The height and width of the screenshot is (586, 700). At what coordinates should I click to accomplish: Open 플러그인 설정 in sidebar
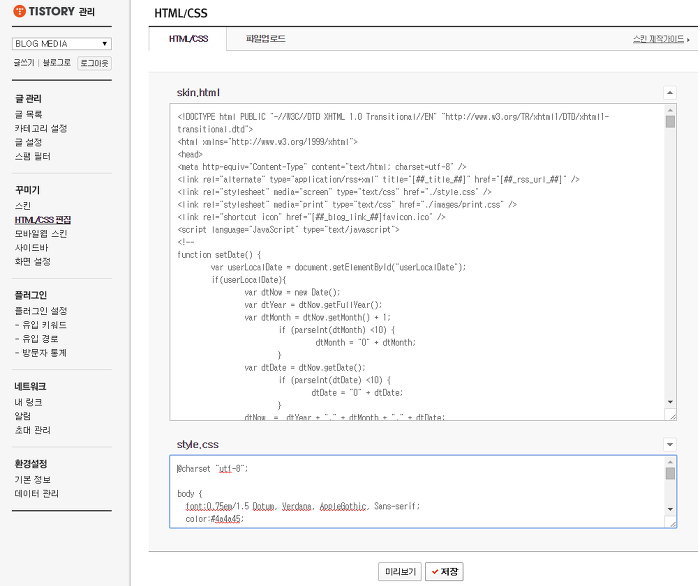41,311
